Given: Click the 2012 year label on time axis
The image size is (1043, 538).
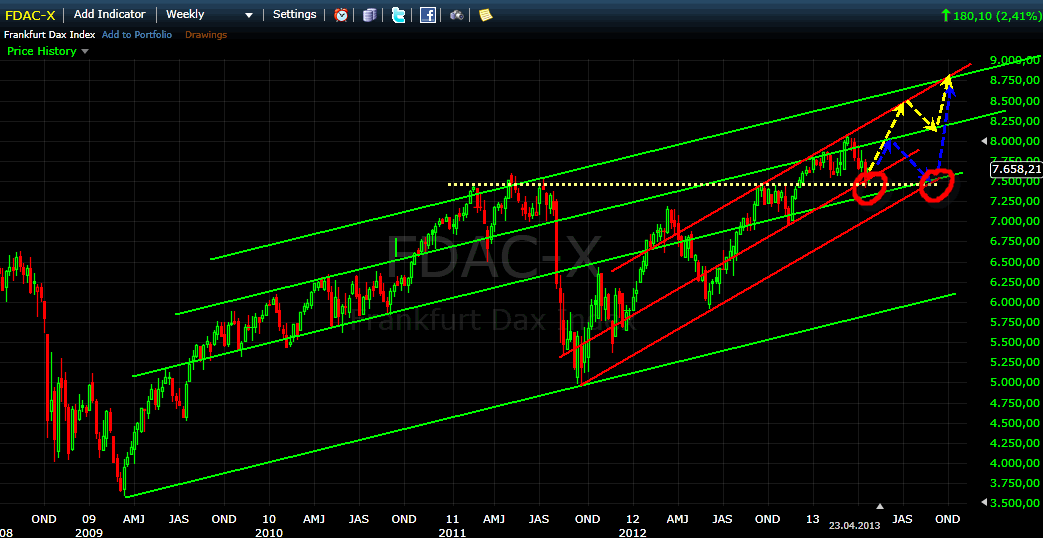Looking at the screenshot, I should coord(631,532).
